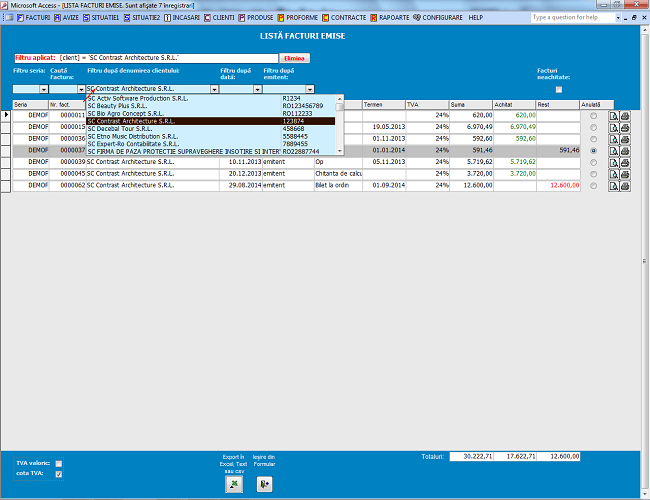Expand the Filtru dupa emitent dropdown
Screen dimensions: 650x500
tap(310, 89)
